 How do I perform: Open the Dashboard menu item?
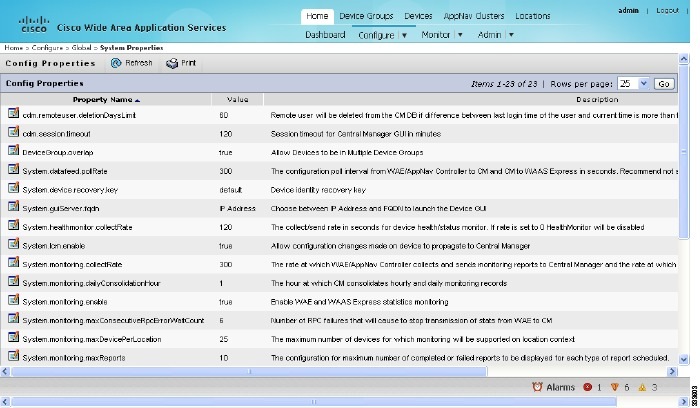pyautogui.click(x=325, y=35)
